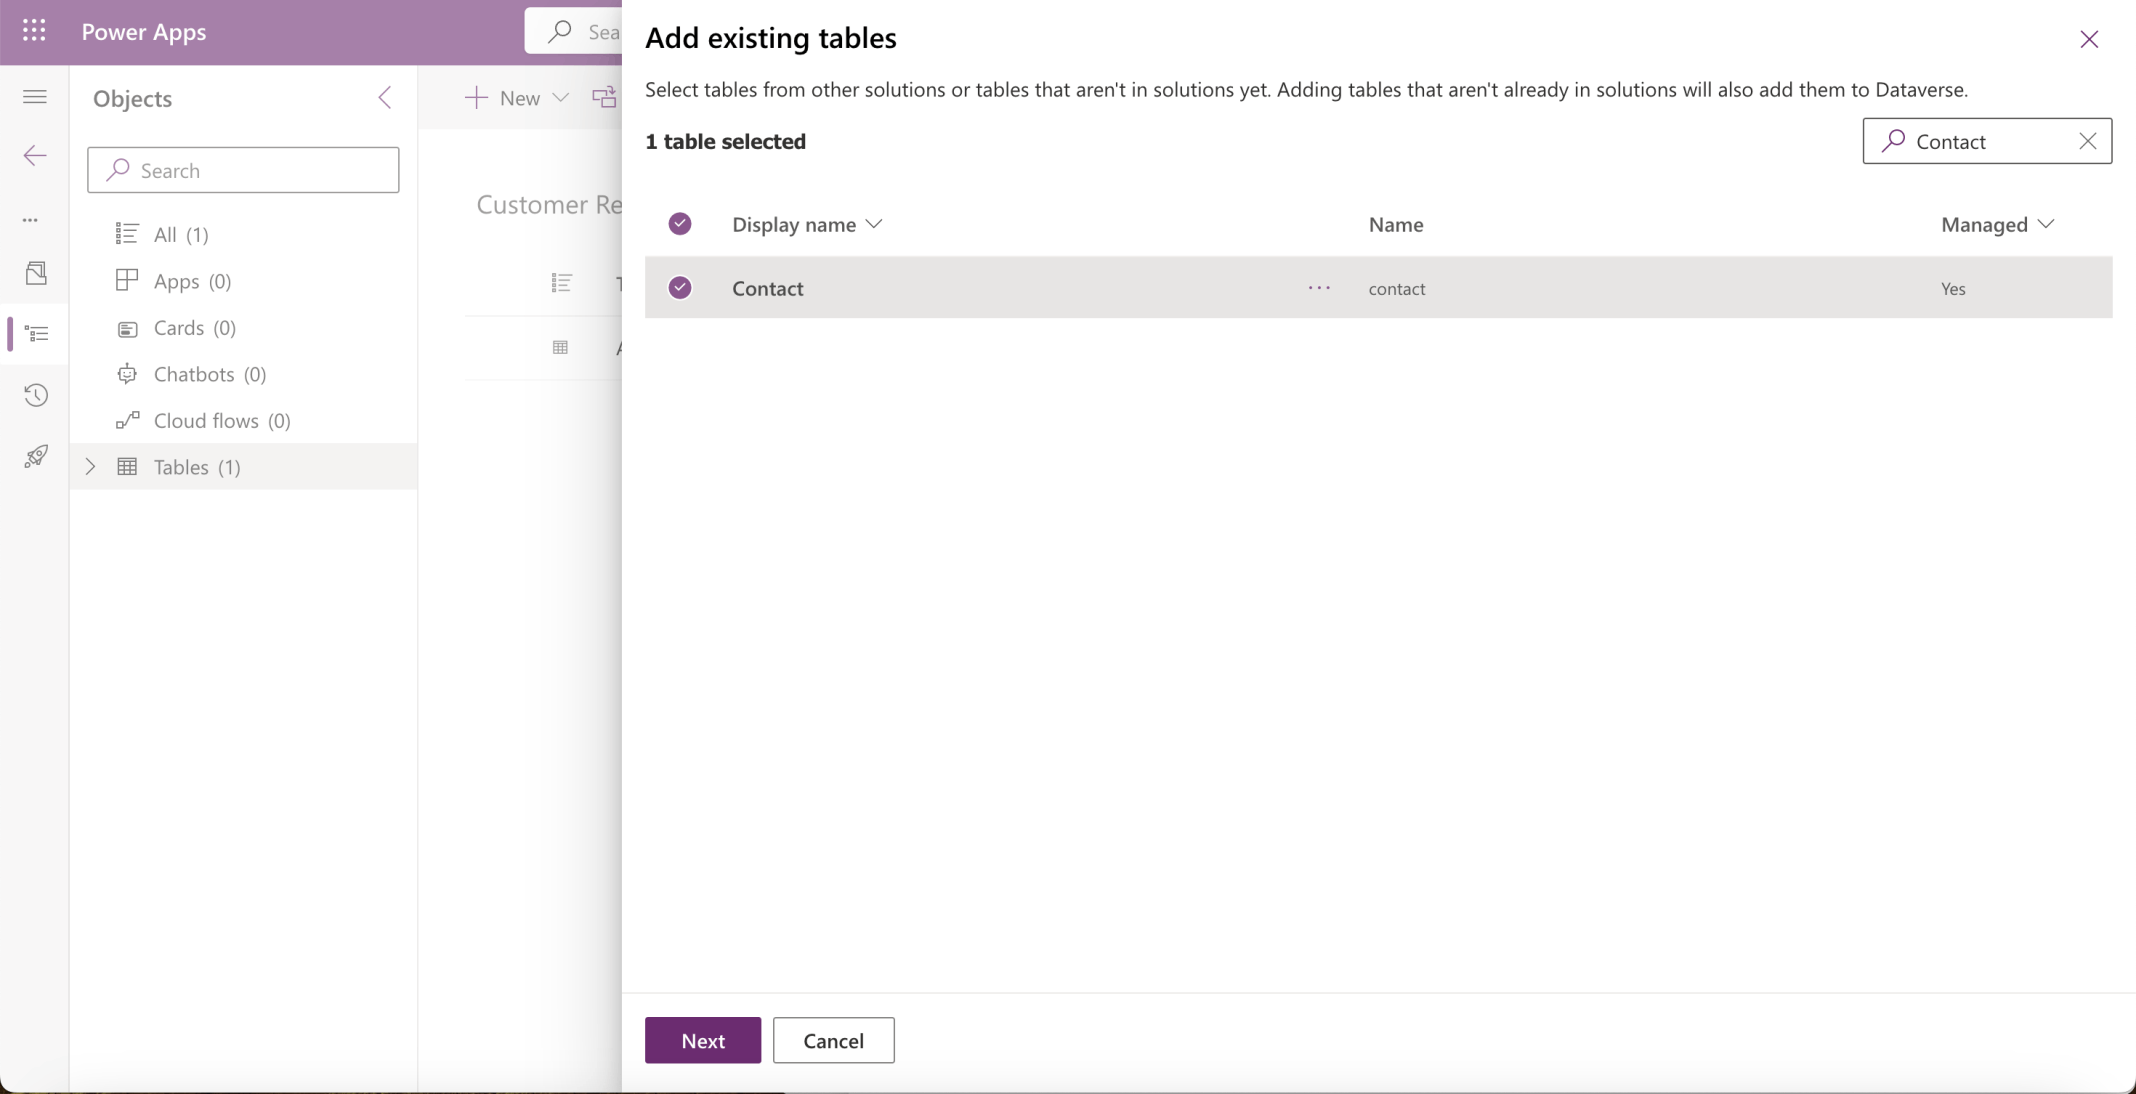Click the back arrow in the sidebar
This screenshot has width=2136, height=1094.
[x=35, y=155]
